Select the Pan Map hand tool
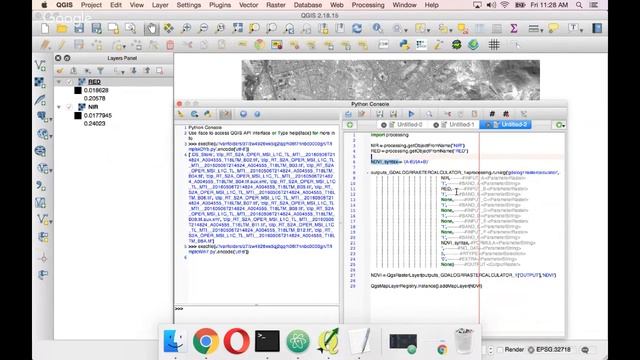The width and height of the screenshot is (640, 360). [151, 28]
